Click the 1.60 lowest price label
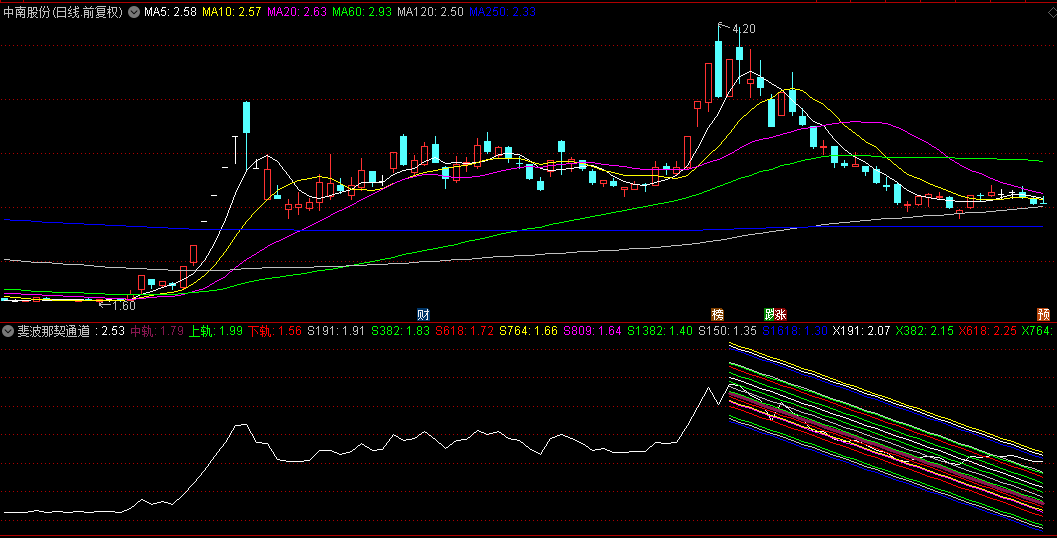This screenshot has width=1057, height=538. pyautogui.click(x=123, y=305)
